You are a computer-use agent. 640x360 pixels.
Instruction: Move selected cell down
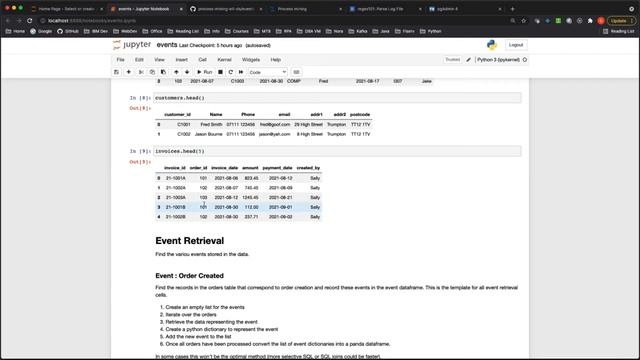coord(187,72)
